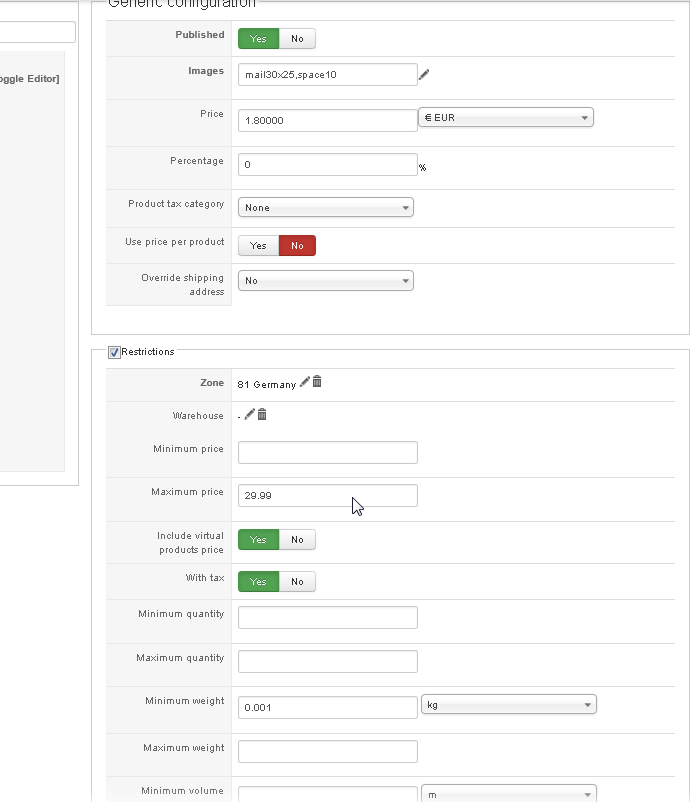Remove the Warehouse restriction with trash icon
The height and width of the screenshot is (802, 690).
(x=262, y=414)
